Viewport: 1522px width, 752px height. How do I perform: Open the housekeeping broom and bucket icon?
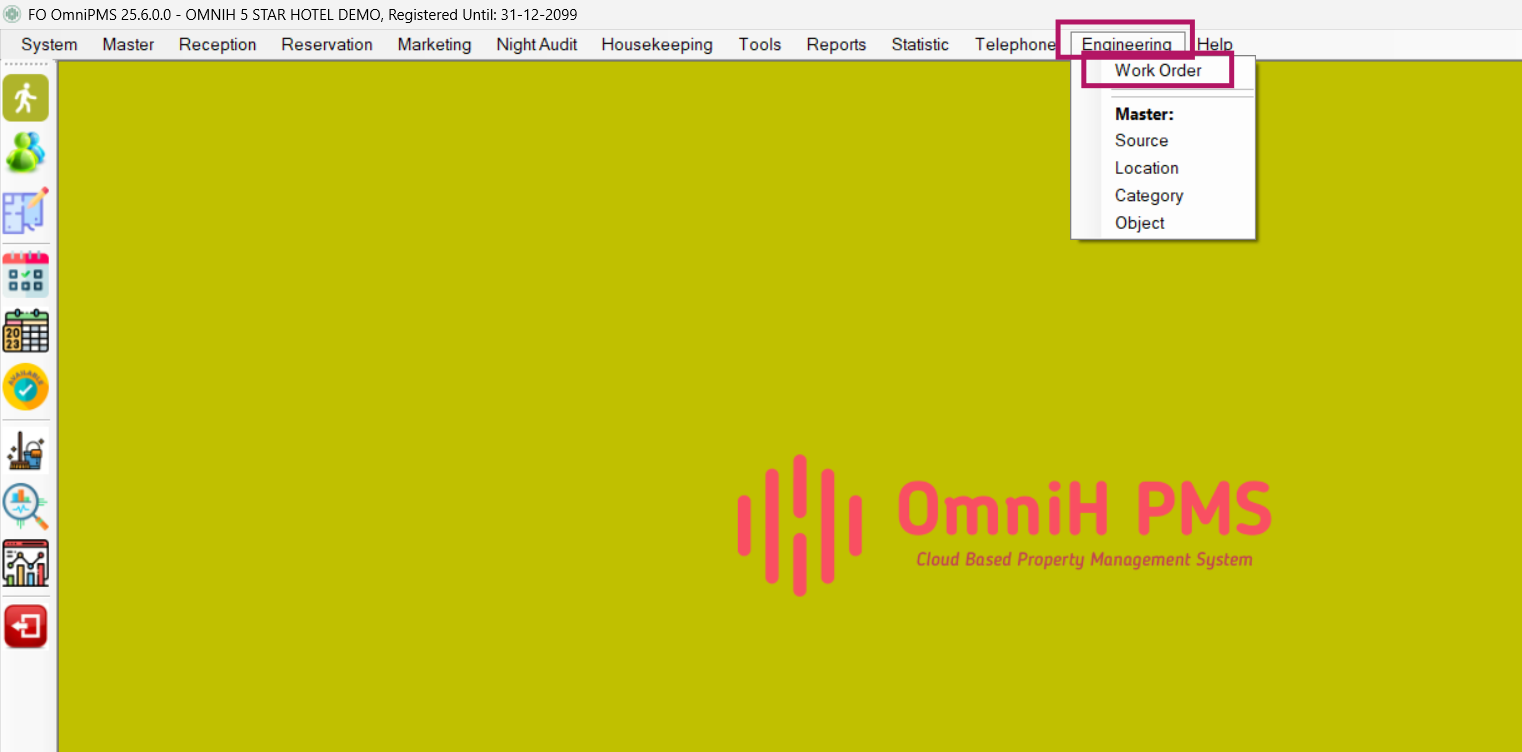tap(25, 450)
